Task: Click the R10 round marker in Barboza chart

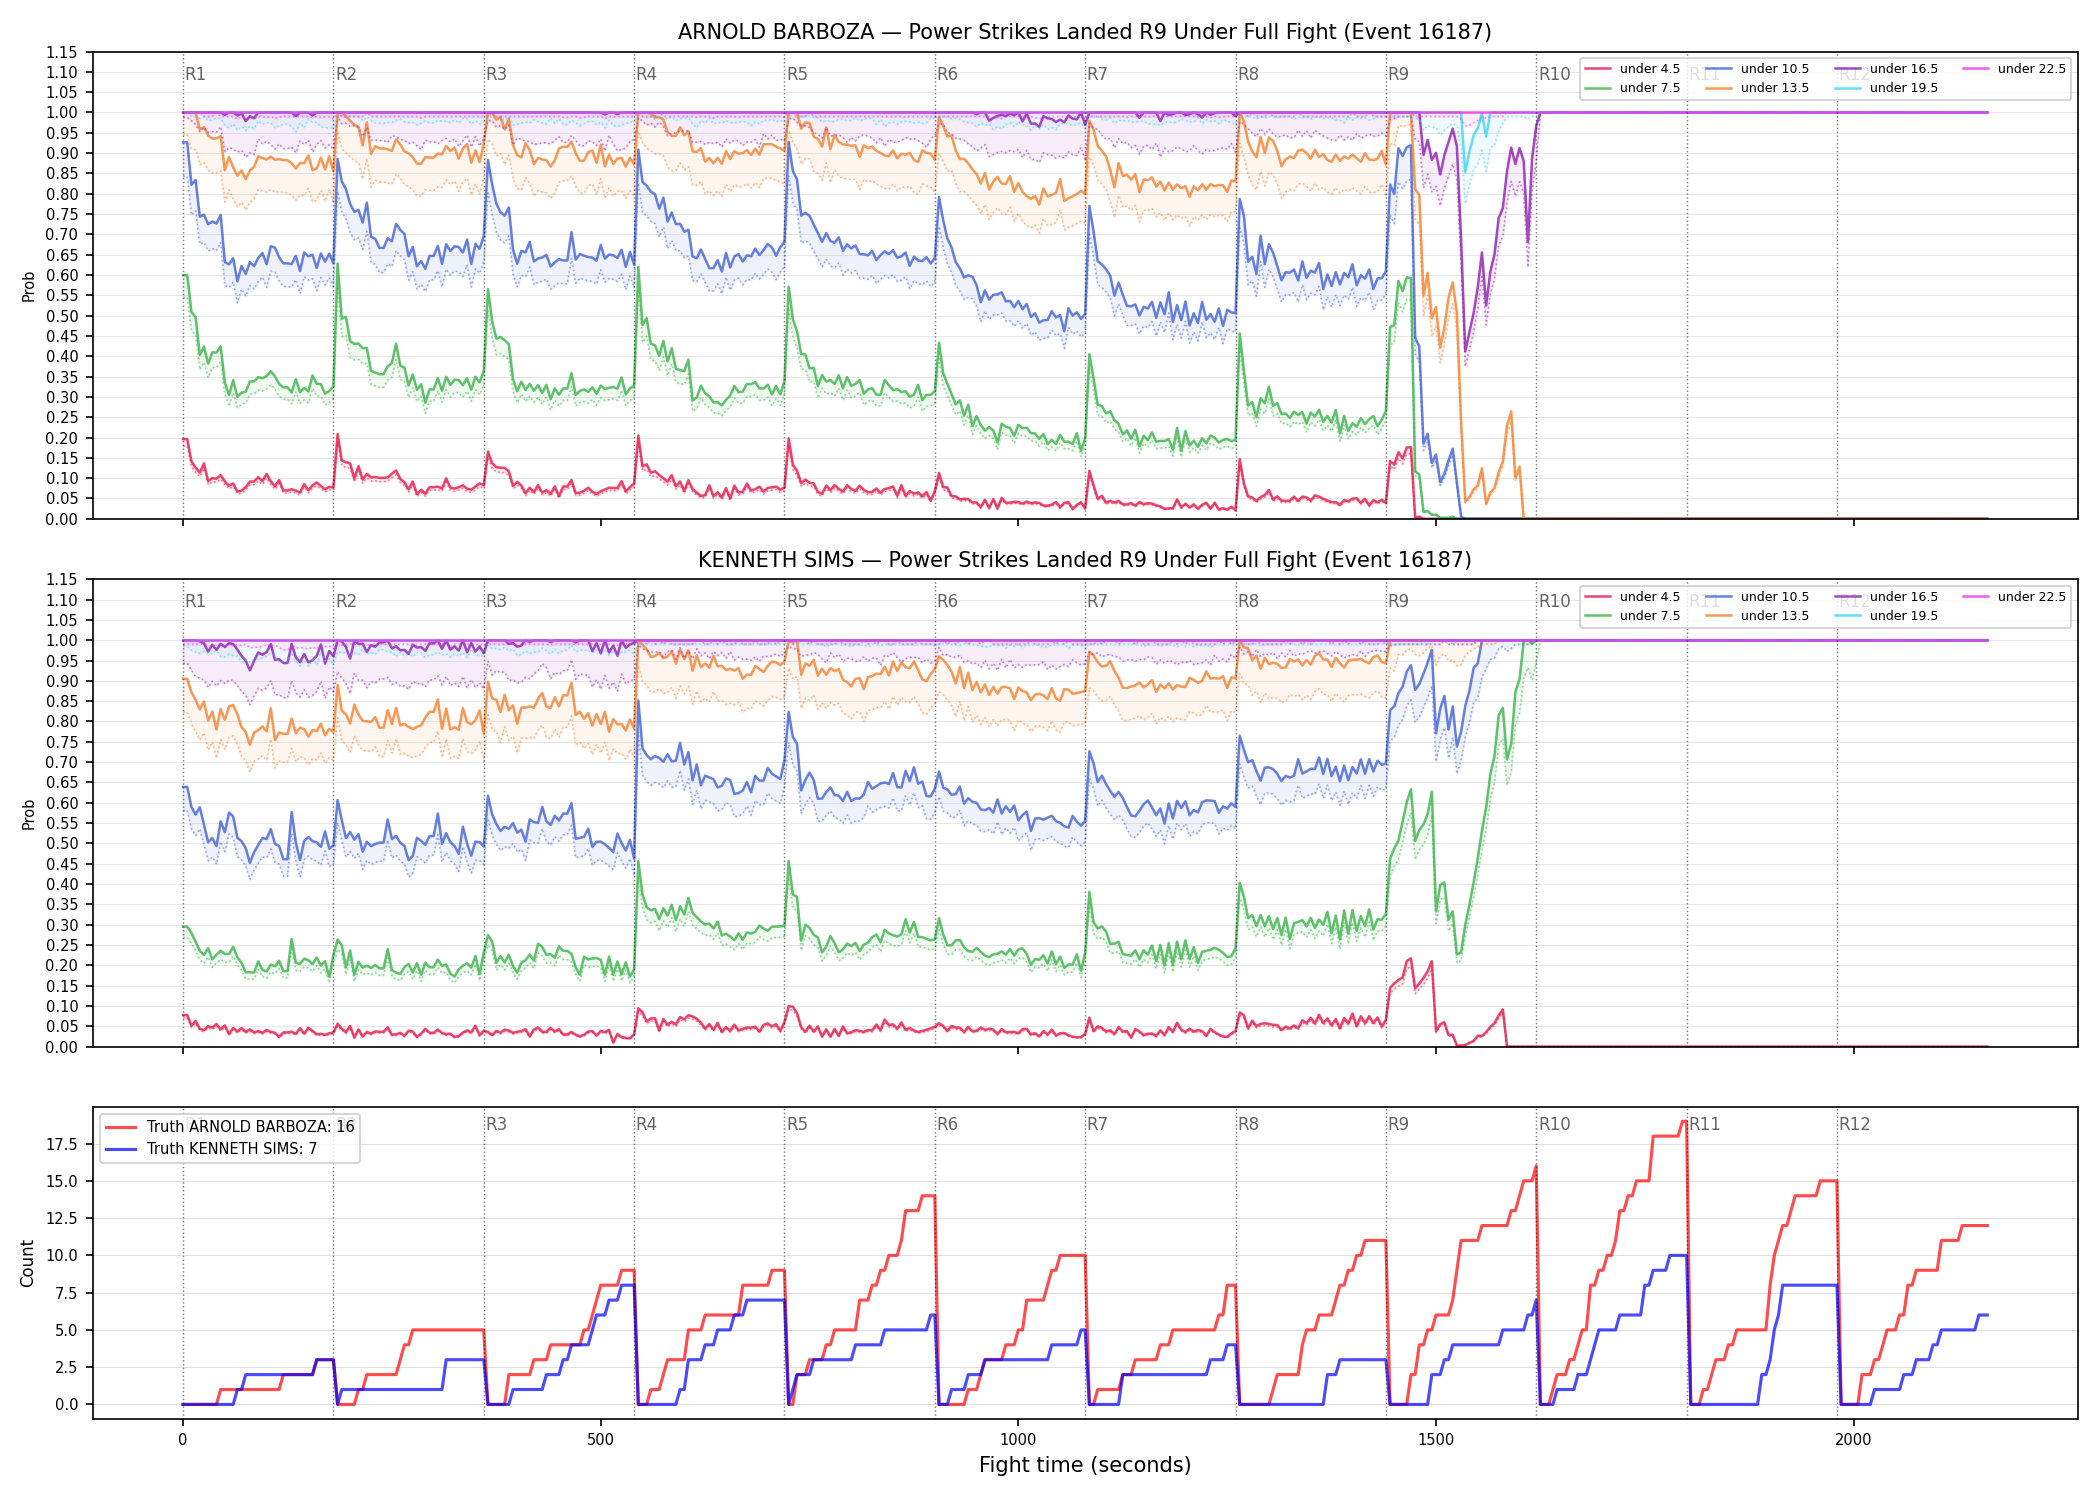Action: tap(1554, 74)
